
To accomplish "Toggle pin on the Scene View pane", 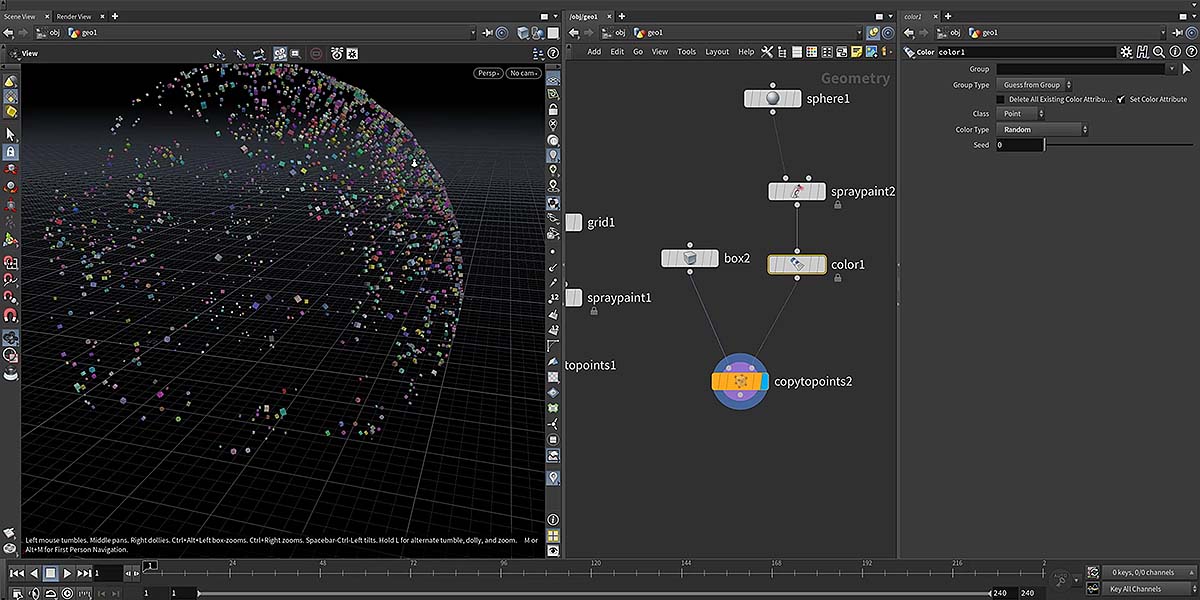I will [x=487, y=32].
